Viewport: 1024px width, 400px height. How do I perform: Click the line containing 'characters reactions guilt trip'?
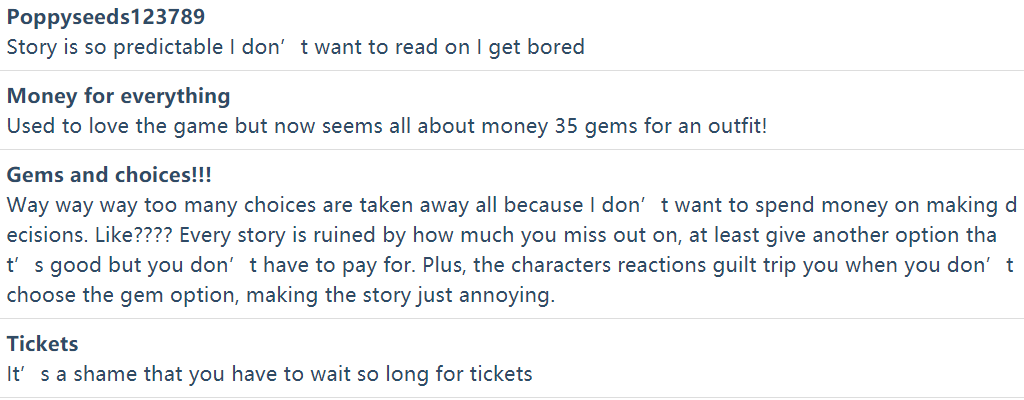point(510,265)
